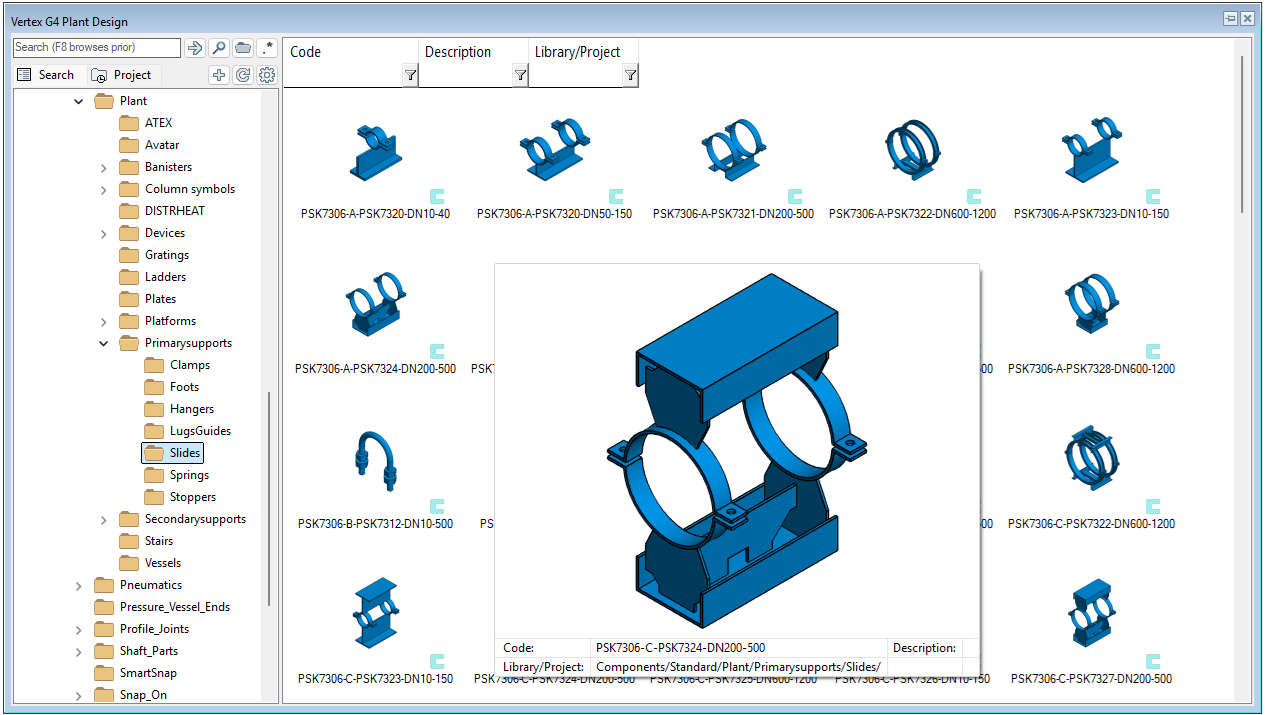Click the funnel filter icon under Description

point(520,75)
